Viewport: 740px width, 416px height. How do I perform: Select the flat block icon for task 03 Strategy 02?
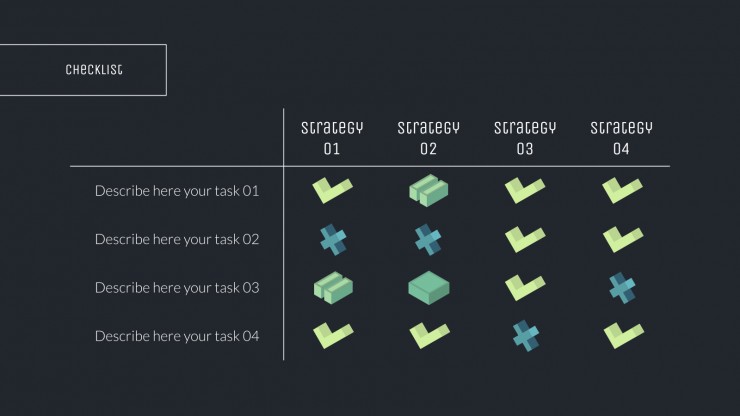(x=429, y=288)
